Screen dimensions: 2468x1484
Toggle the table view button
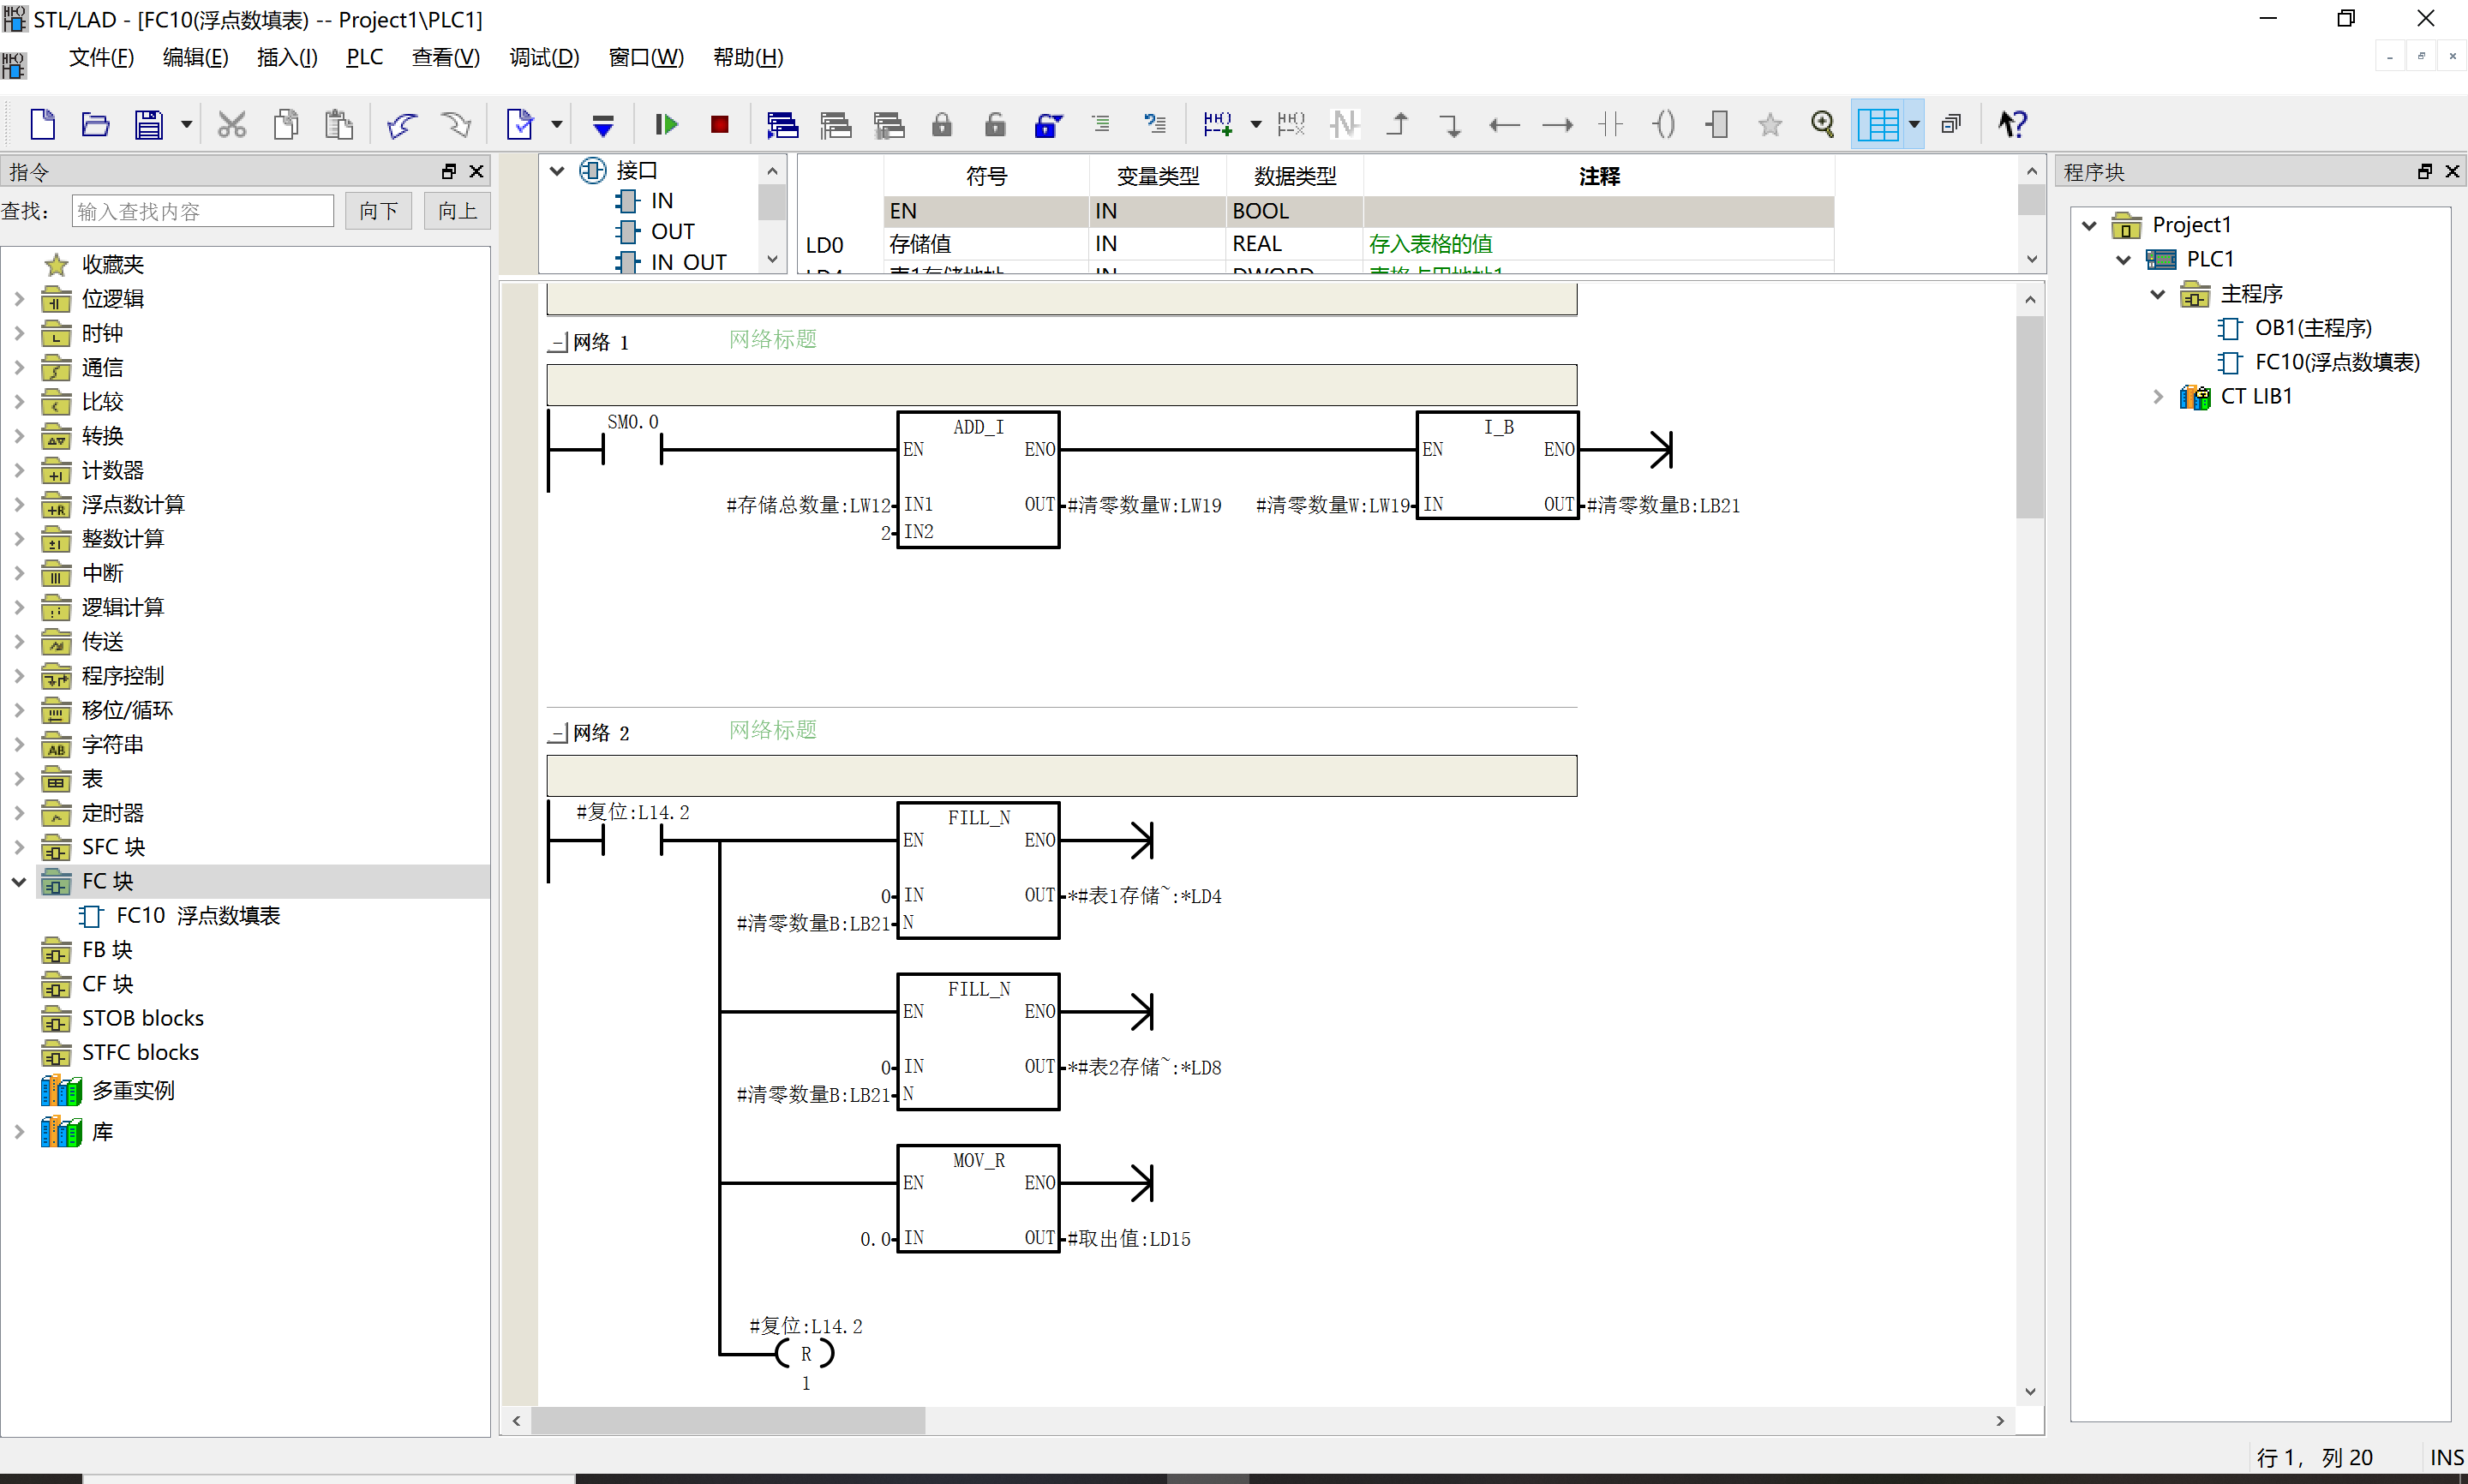pyautogui.click(x=1878, y=124)
